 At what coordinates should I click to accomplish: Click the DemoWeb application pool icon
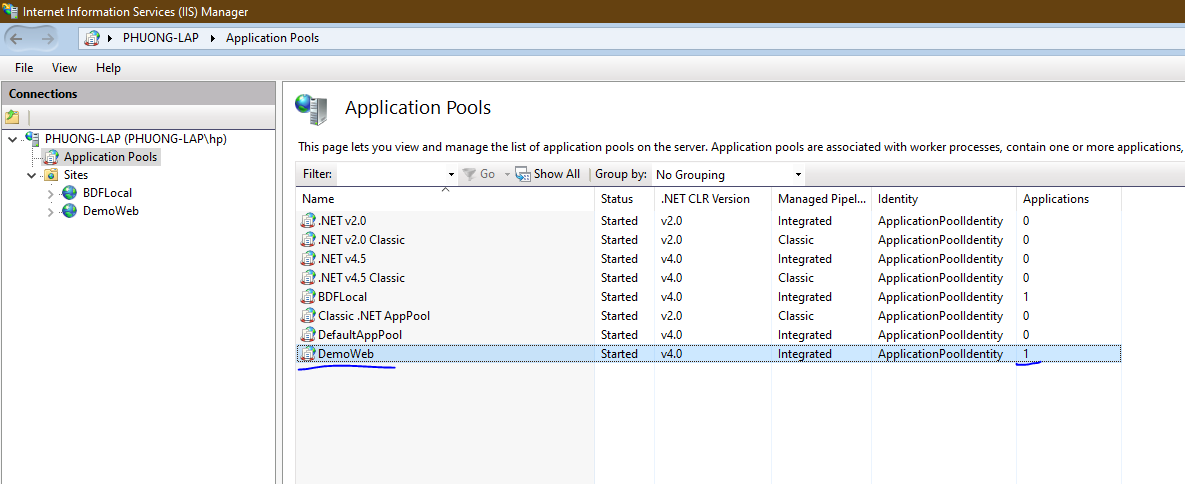pos(308,353)
